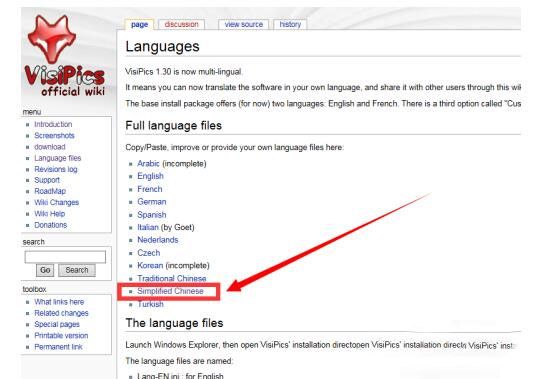Switch to the view source tab
The image size is (548, 379).
coord(244,24)
